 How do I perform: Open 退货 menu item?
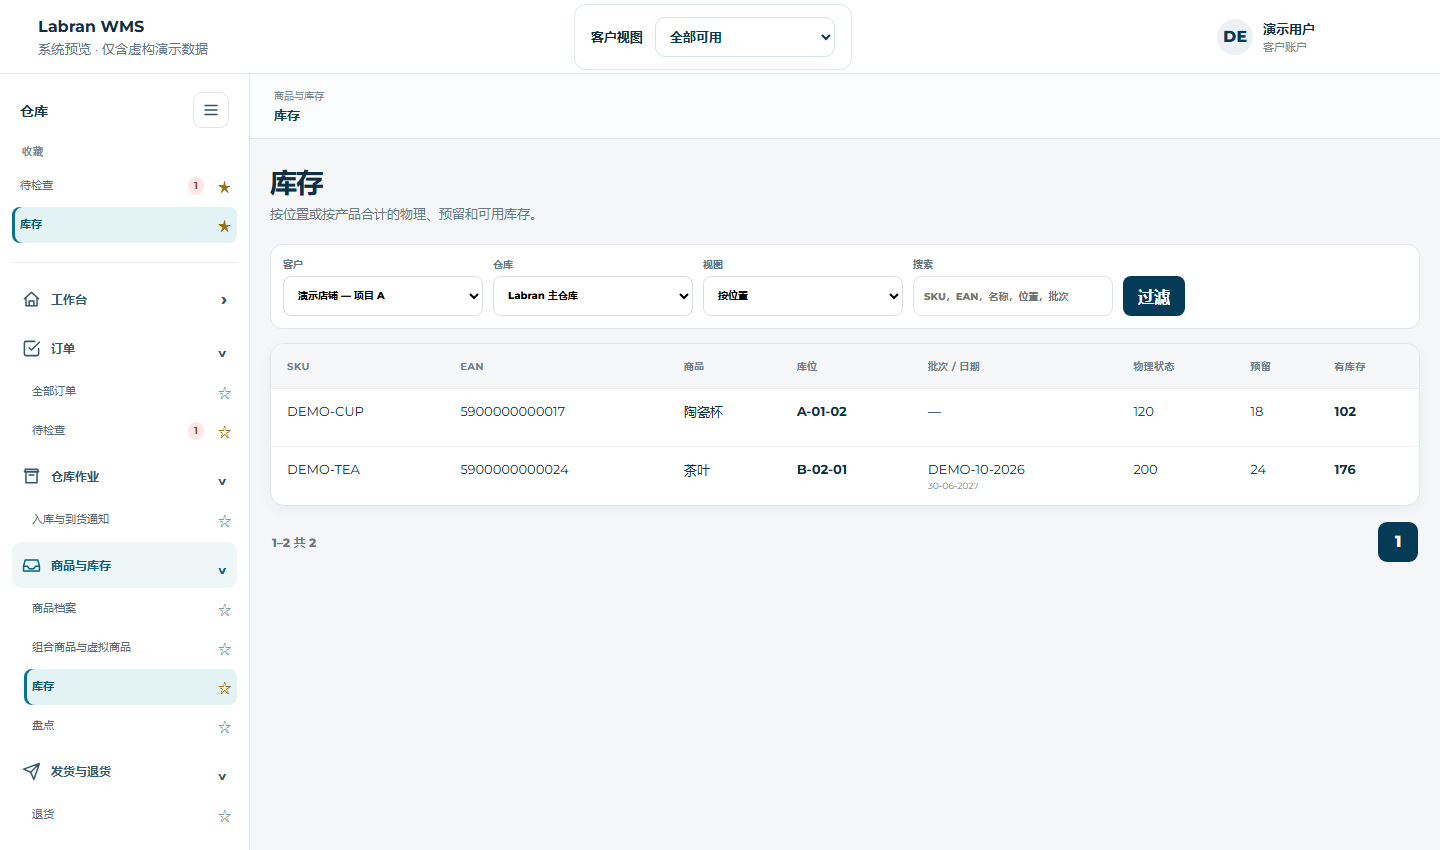click(x=43, y=814)
